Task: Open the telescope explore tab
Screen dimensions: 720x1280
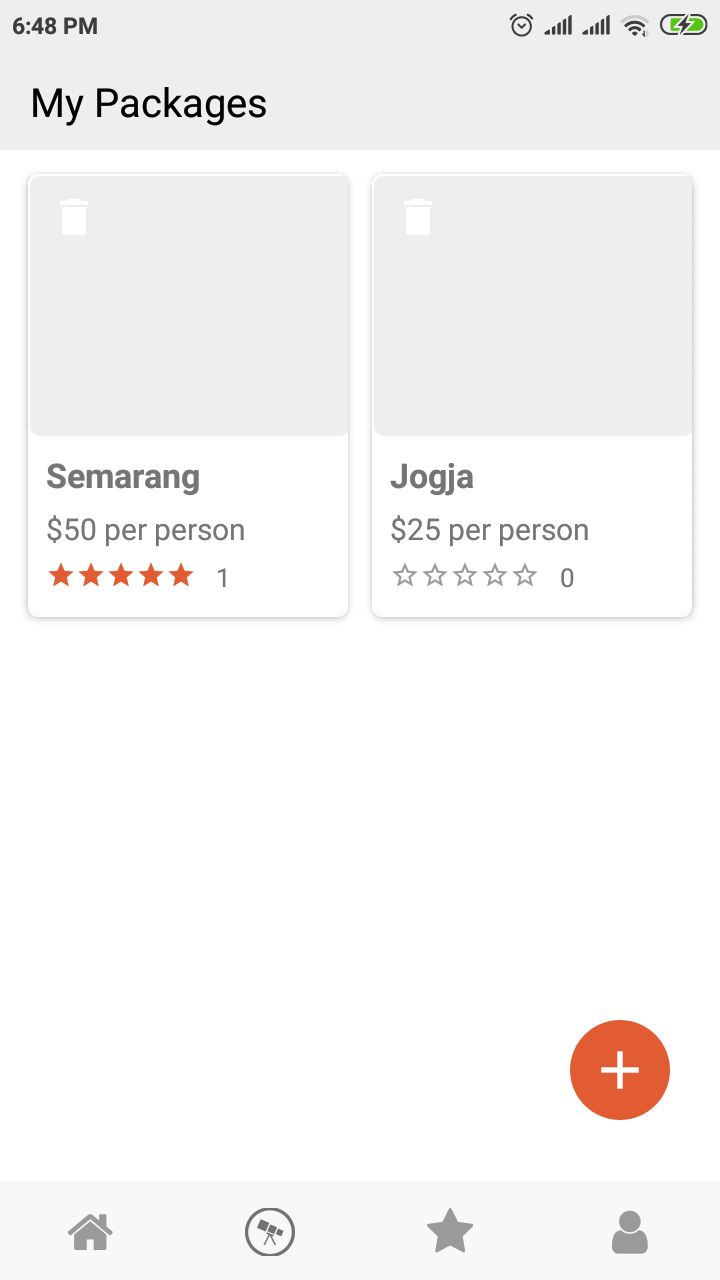Action: (x=270, y=1231)
